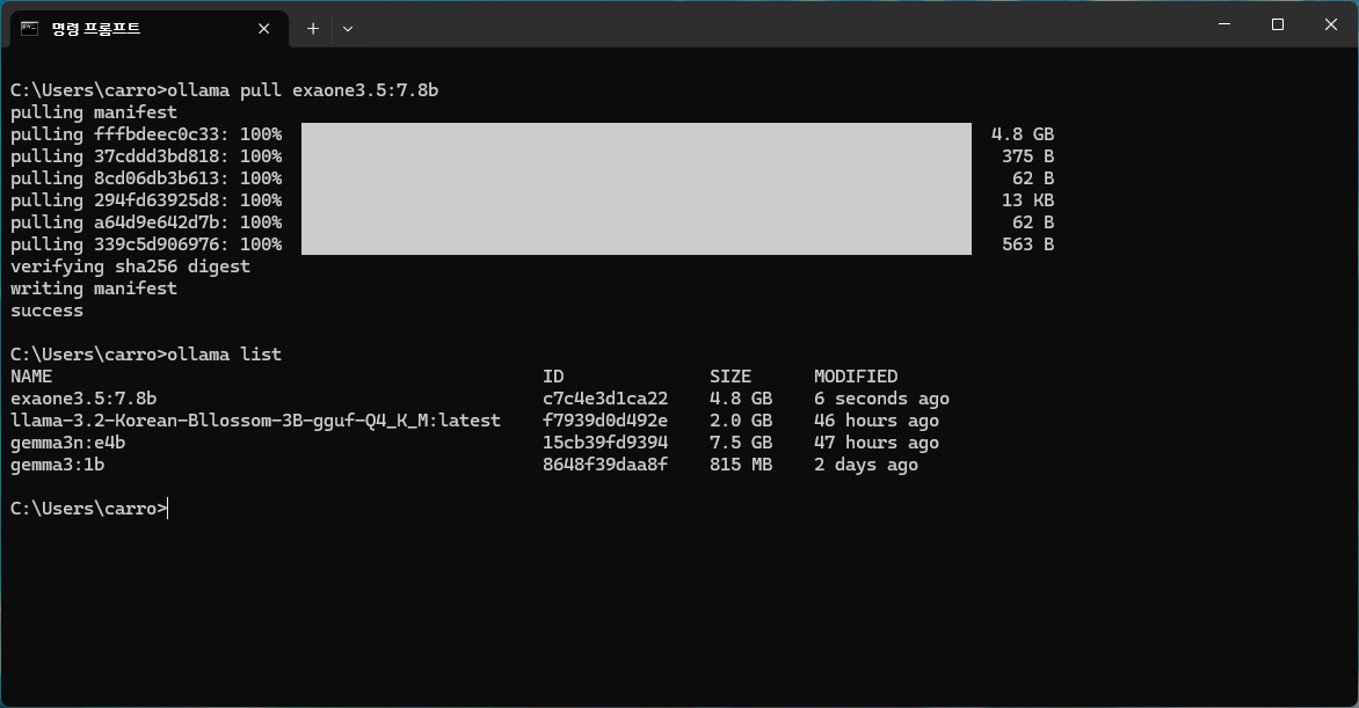Click the 'verifying sha256 digest' line
The height and width of the screenshot is (708, 1359).
pyautogui.click(x=130, y=266)
